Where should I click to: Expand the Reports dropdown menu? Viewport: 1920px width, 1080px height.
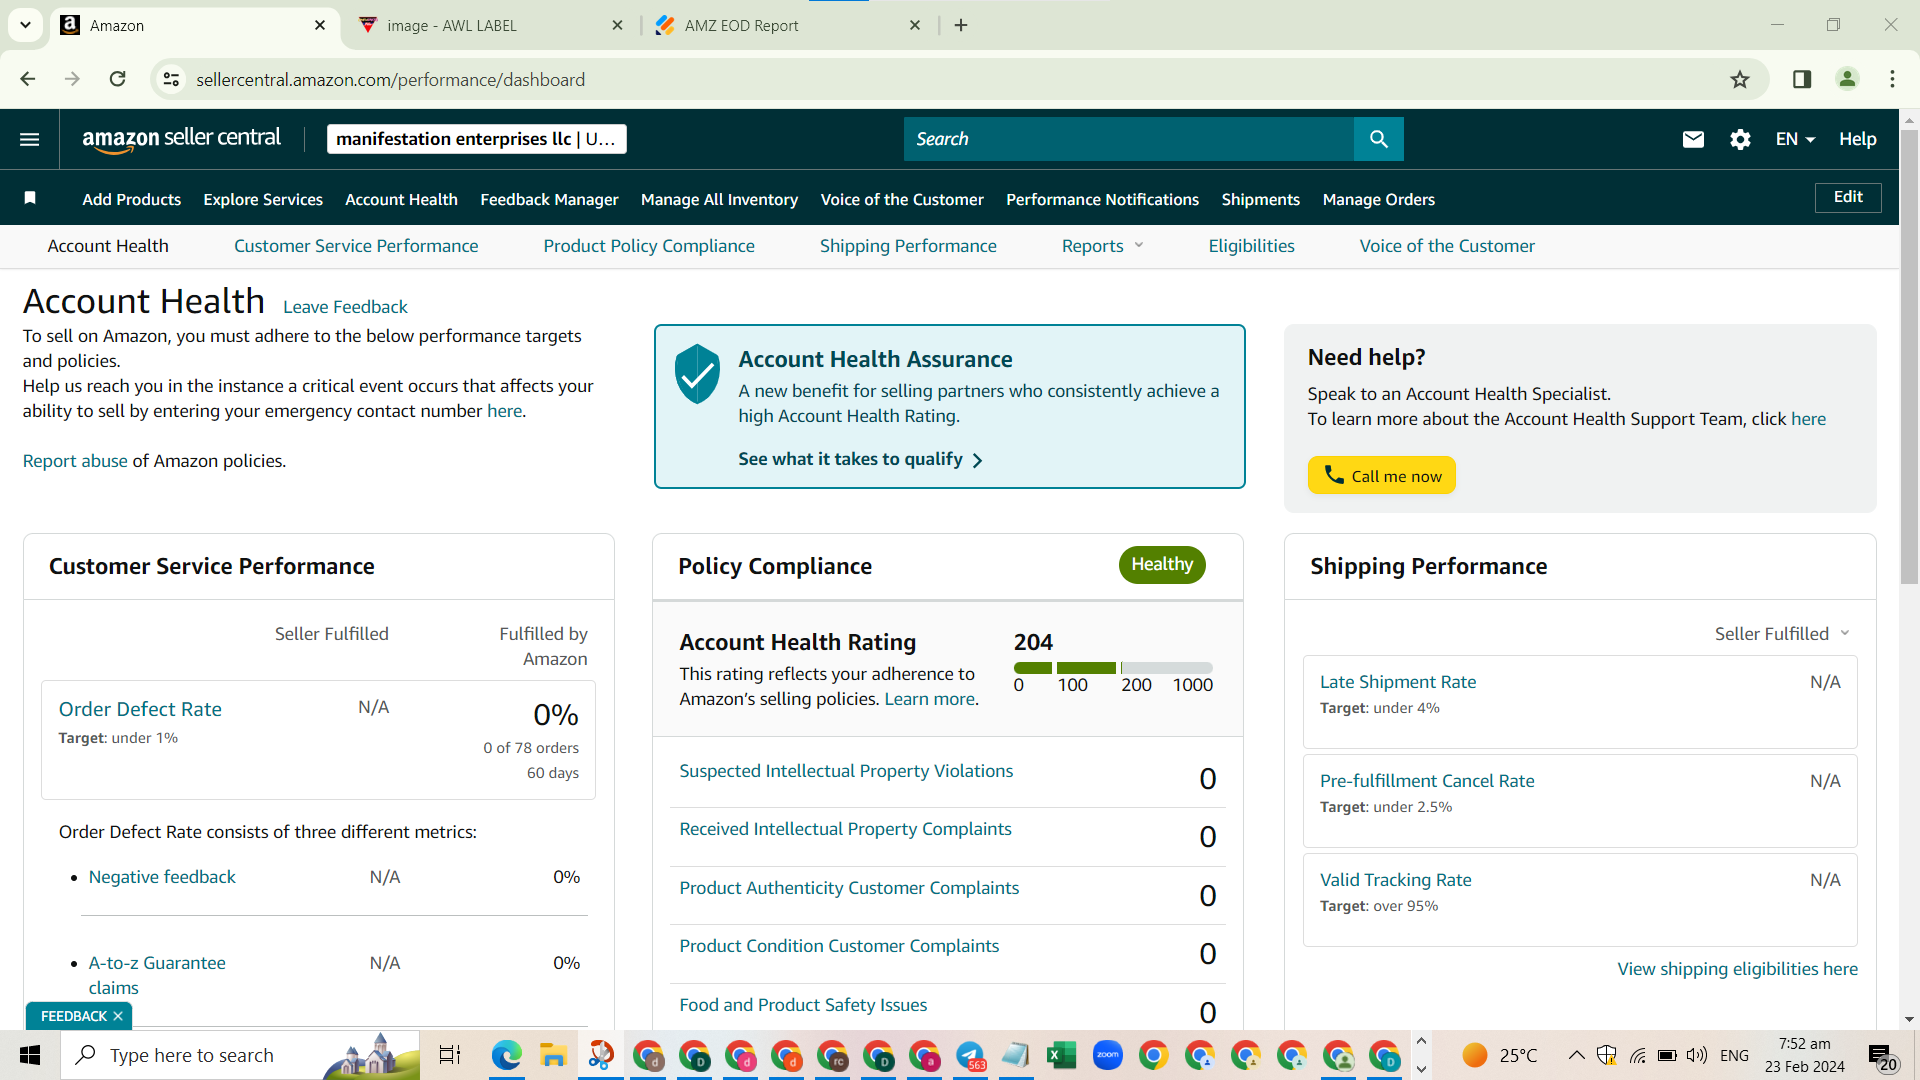1103,246
